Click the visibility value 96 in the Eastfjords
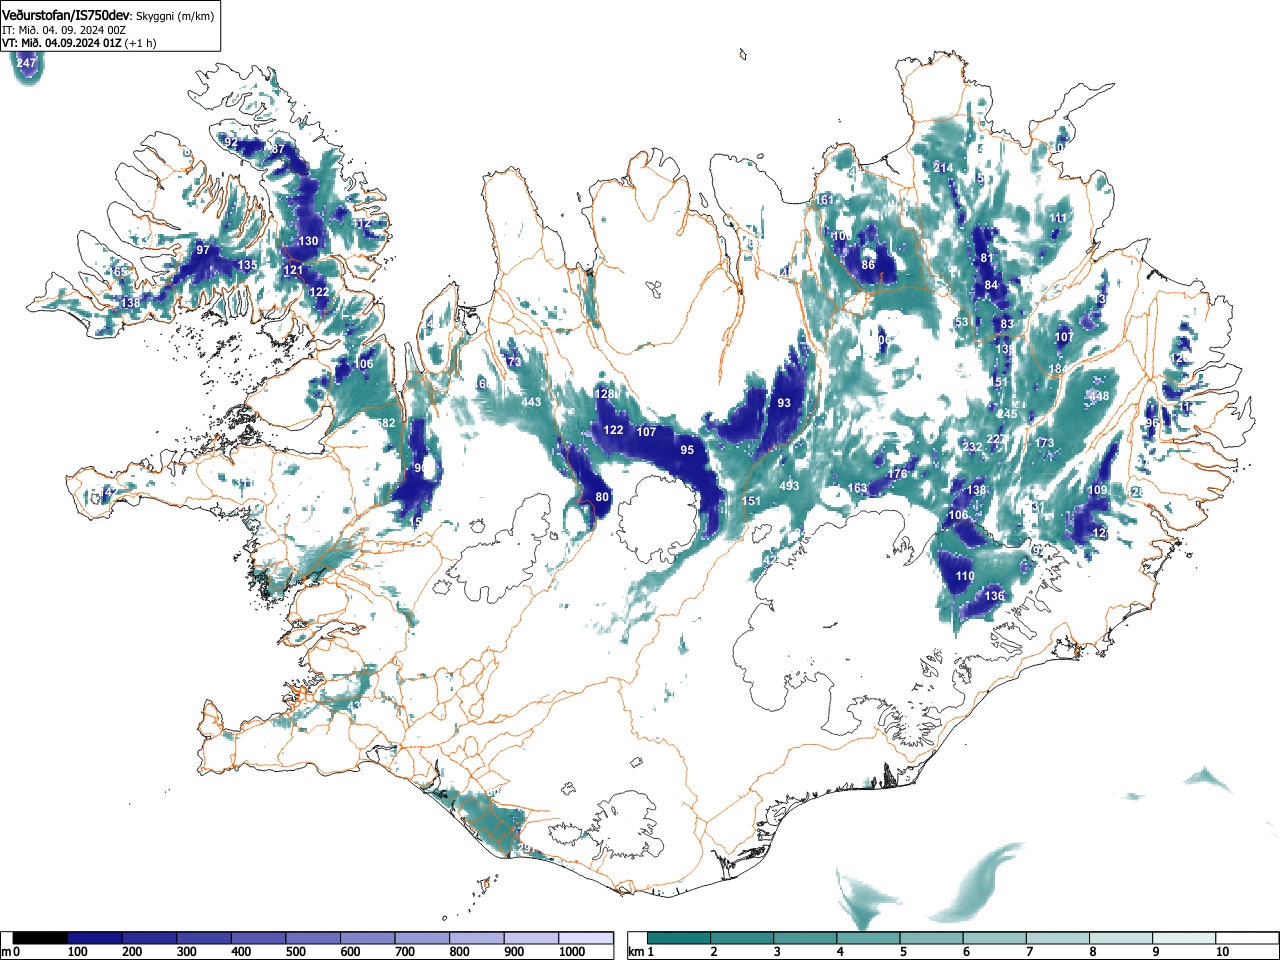 point(1151,423)
